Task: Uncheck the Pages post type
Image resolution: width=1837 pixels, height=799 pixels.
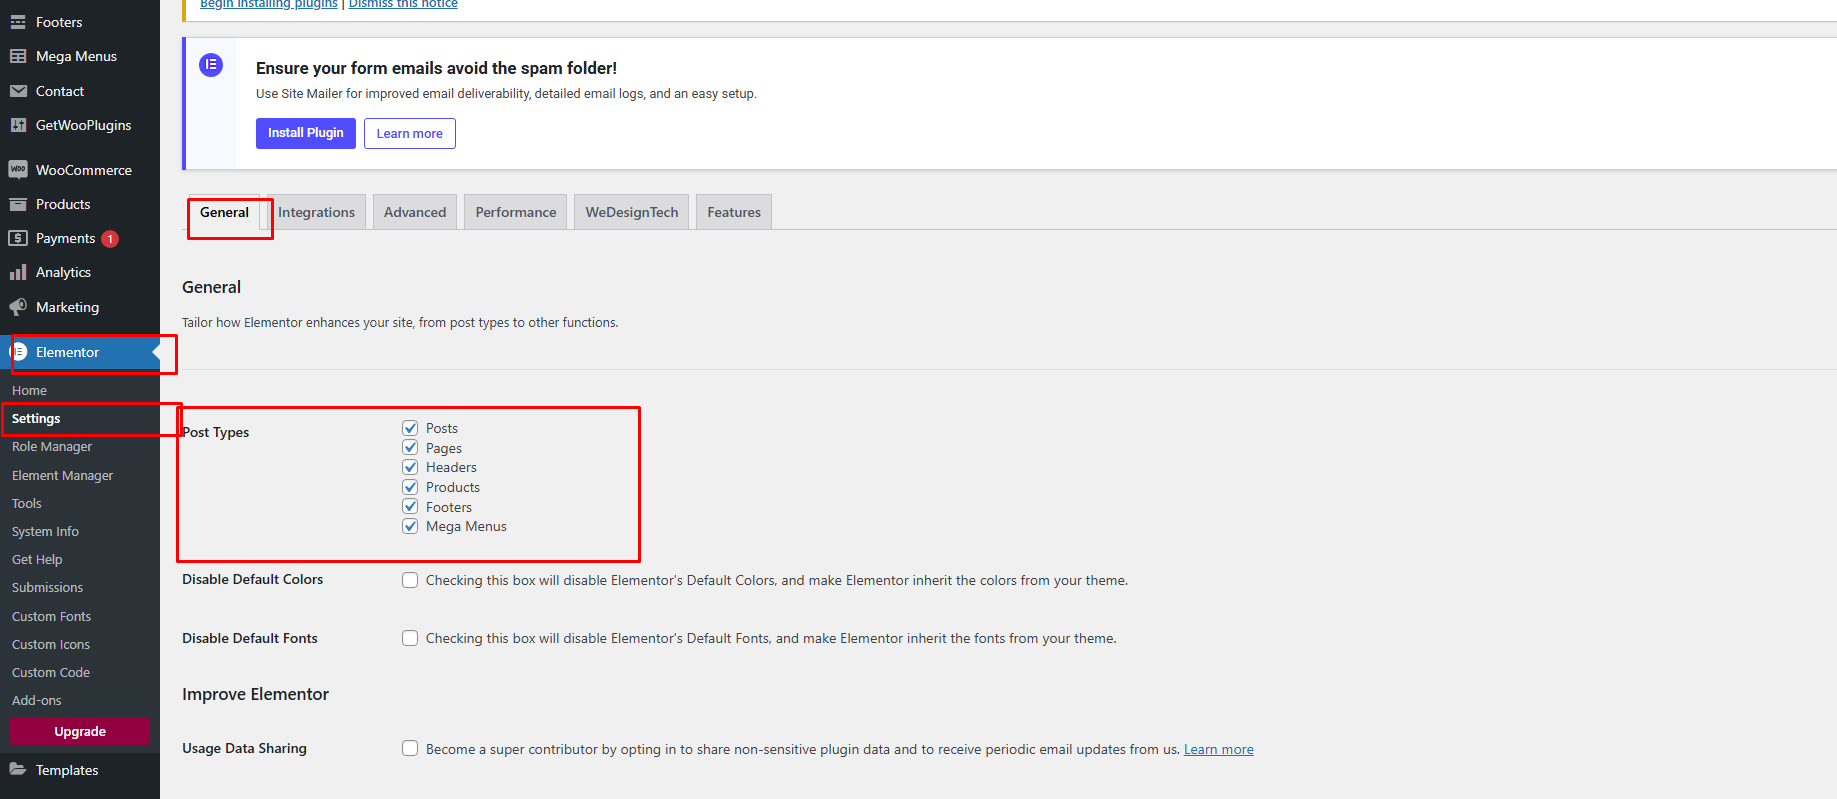Action: (410, 448)
